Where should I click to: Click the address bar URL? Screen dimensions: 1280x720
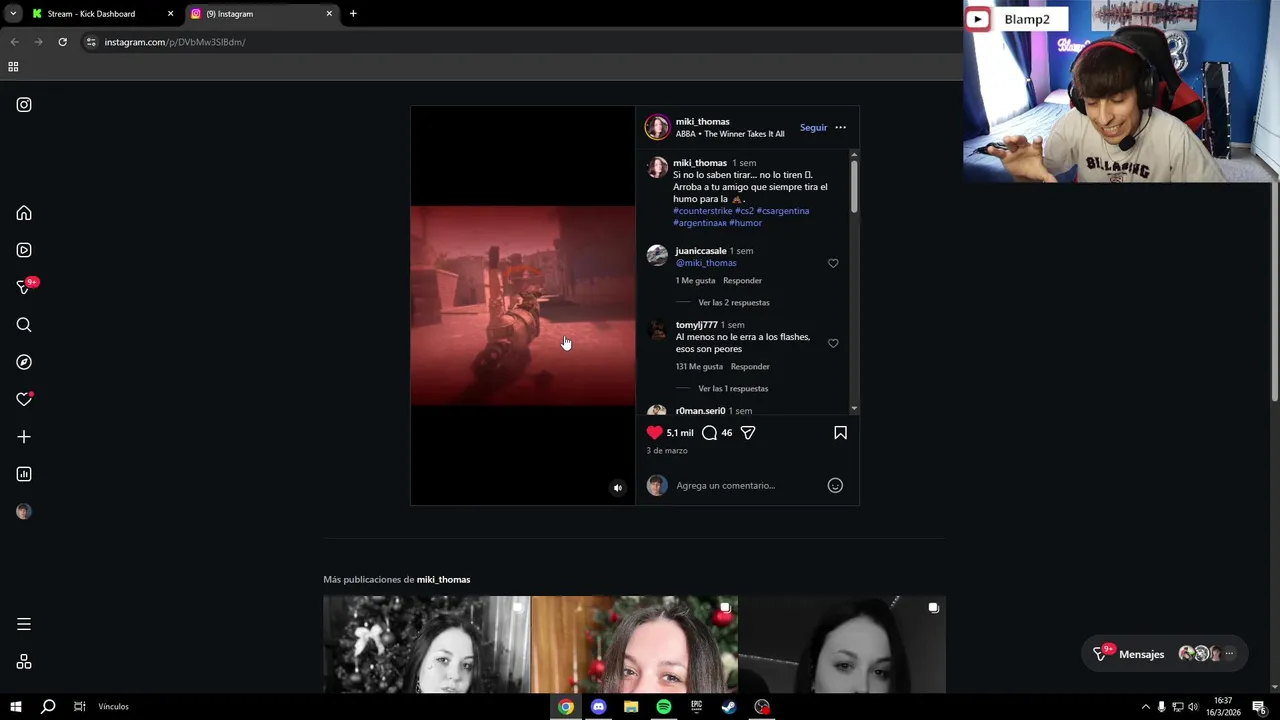175,42
